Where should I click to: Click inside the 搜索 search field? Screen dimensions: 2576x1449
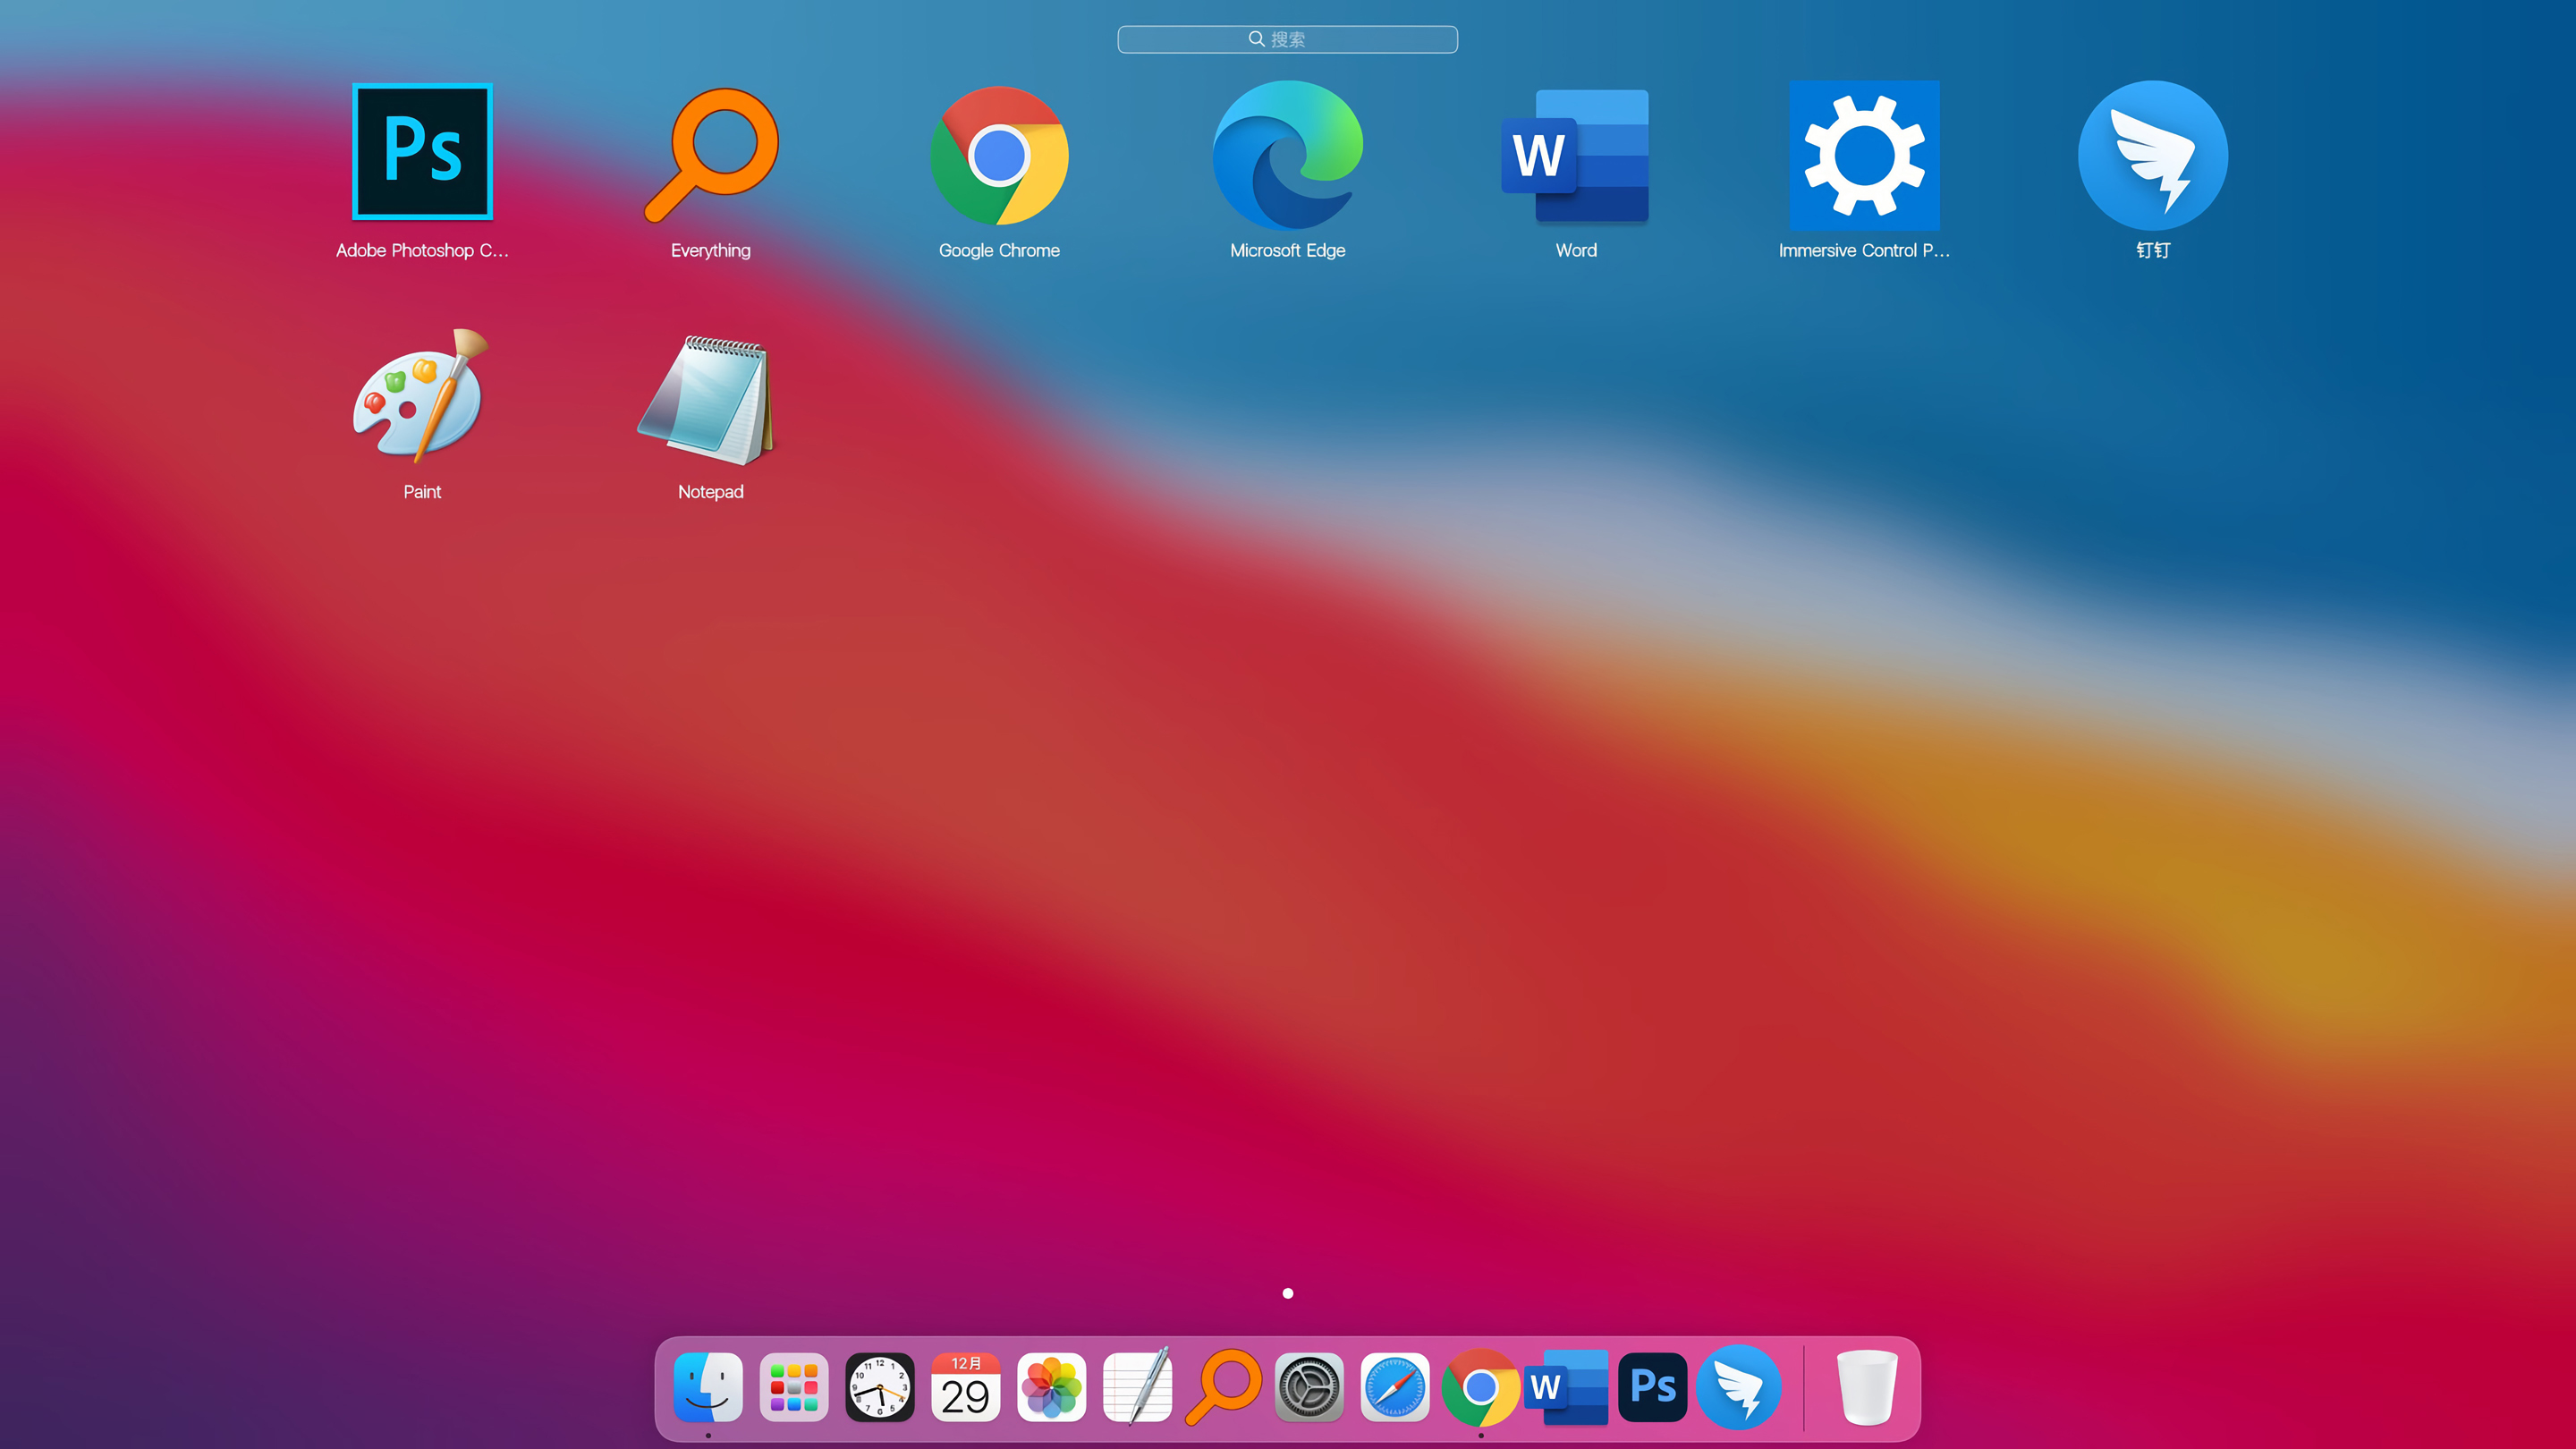[1288, 39]
